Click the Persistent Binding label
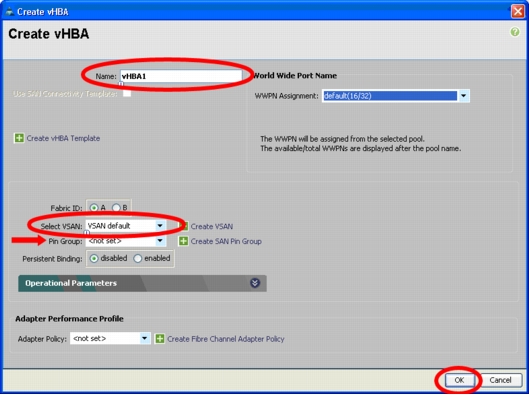 (x=52, y=259)
